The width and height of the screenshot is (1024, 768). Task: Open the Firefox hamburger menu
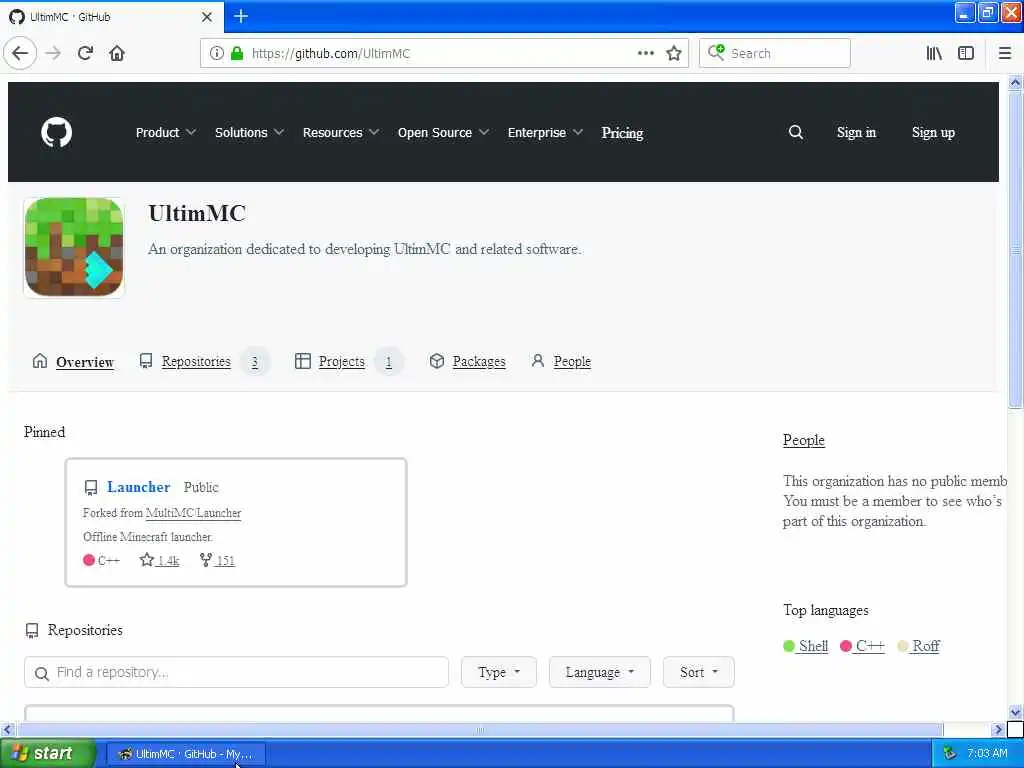click(x=1004, y=53)
